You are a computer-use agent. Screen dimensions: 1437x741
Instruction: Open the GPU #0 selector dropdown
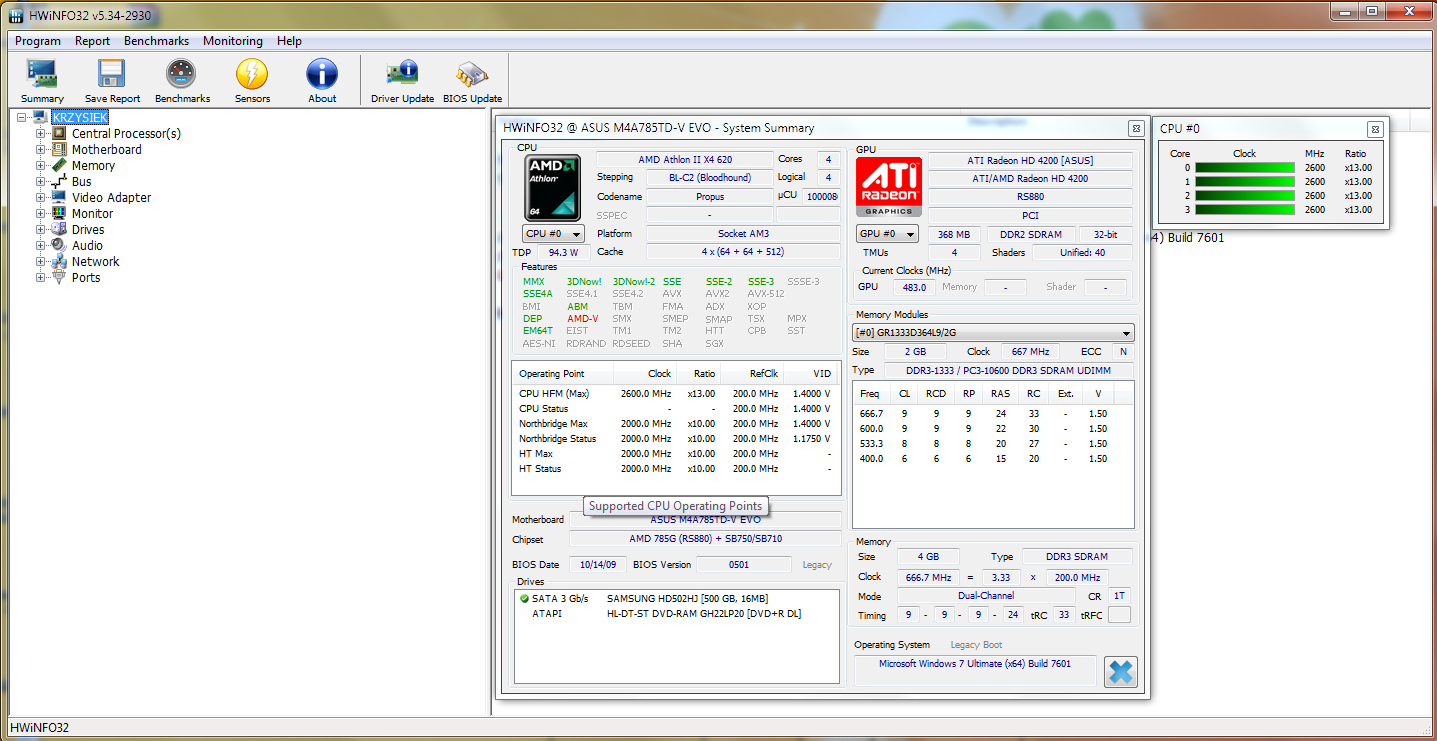pos(888,234)
